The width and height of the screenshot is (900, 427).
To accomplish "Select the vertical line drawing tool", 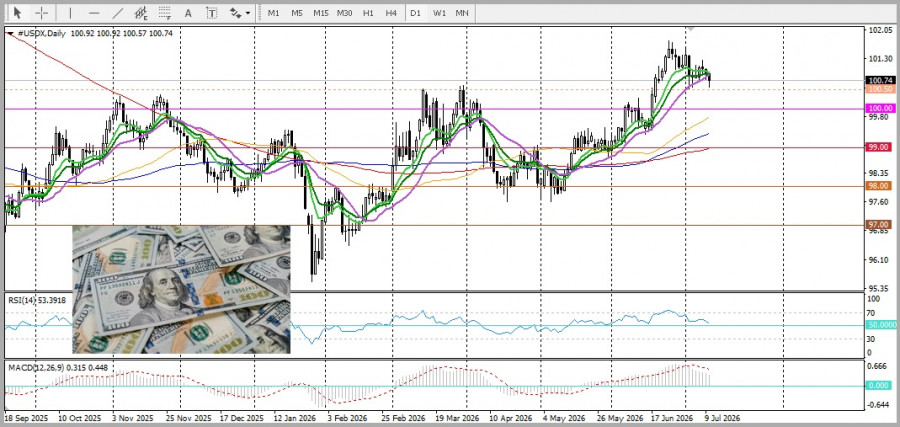I will point(71,13).
